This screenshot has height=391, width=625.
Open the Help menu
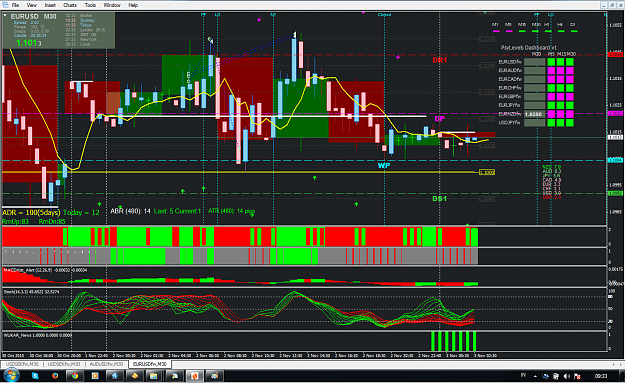(x=133, y=5)
